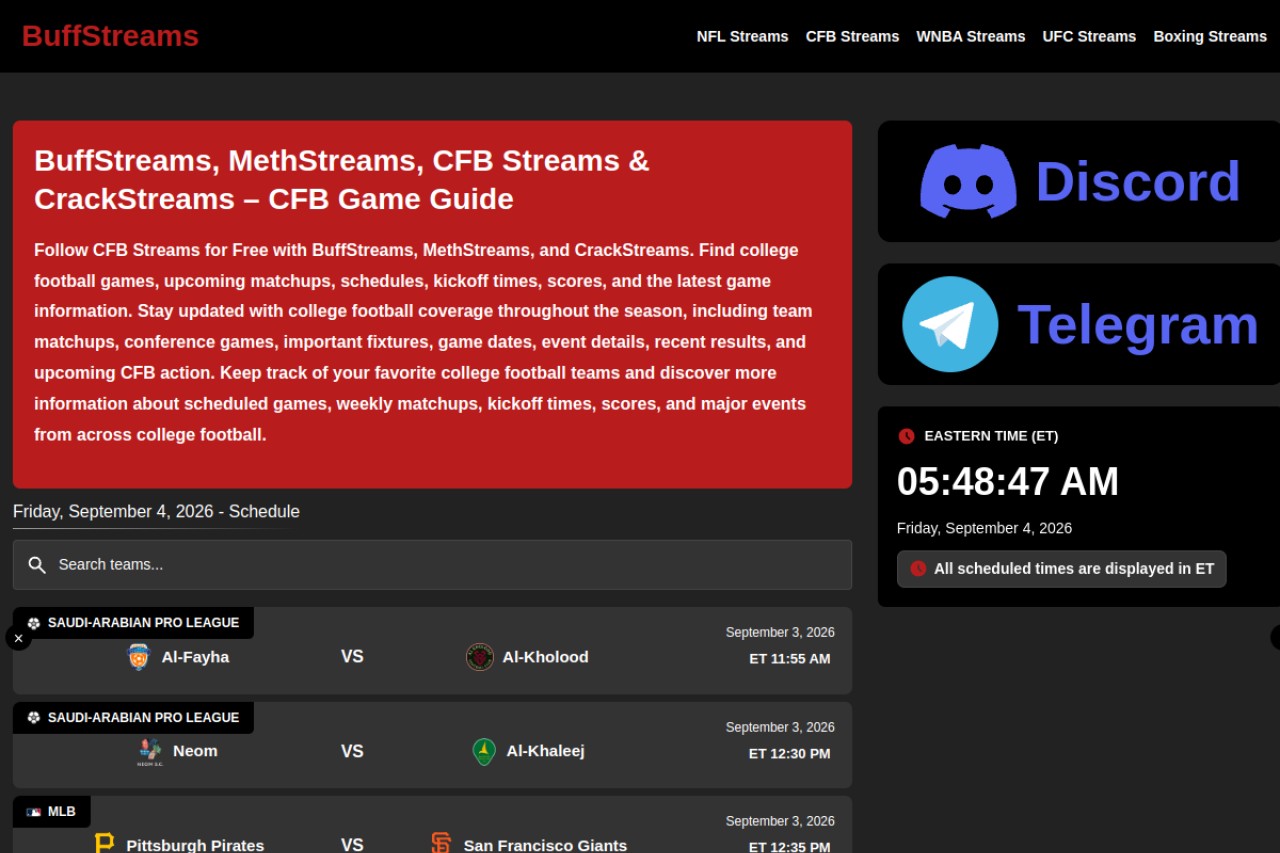Screen dimensions: 1280x853
Task: Open WNBA Streams page
Action: pyautogui.click(x=971, y=36)
